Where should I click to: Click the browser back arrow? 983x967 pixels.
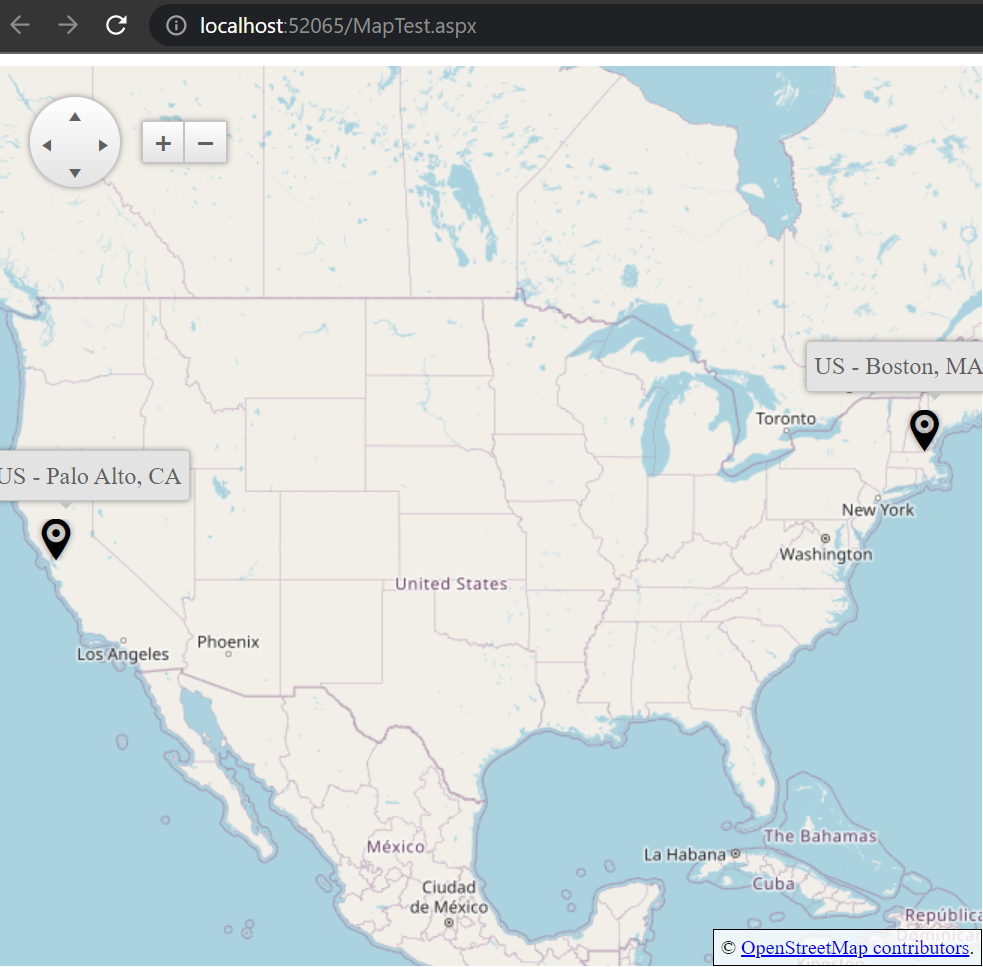(x=19, y=25)
